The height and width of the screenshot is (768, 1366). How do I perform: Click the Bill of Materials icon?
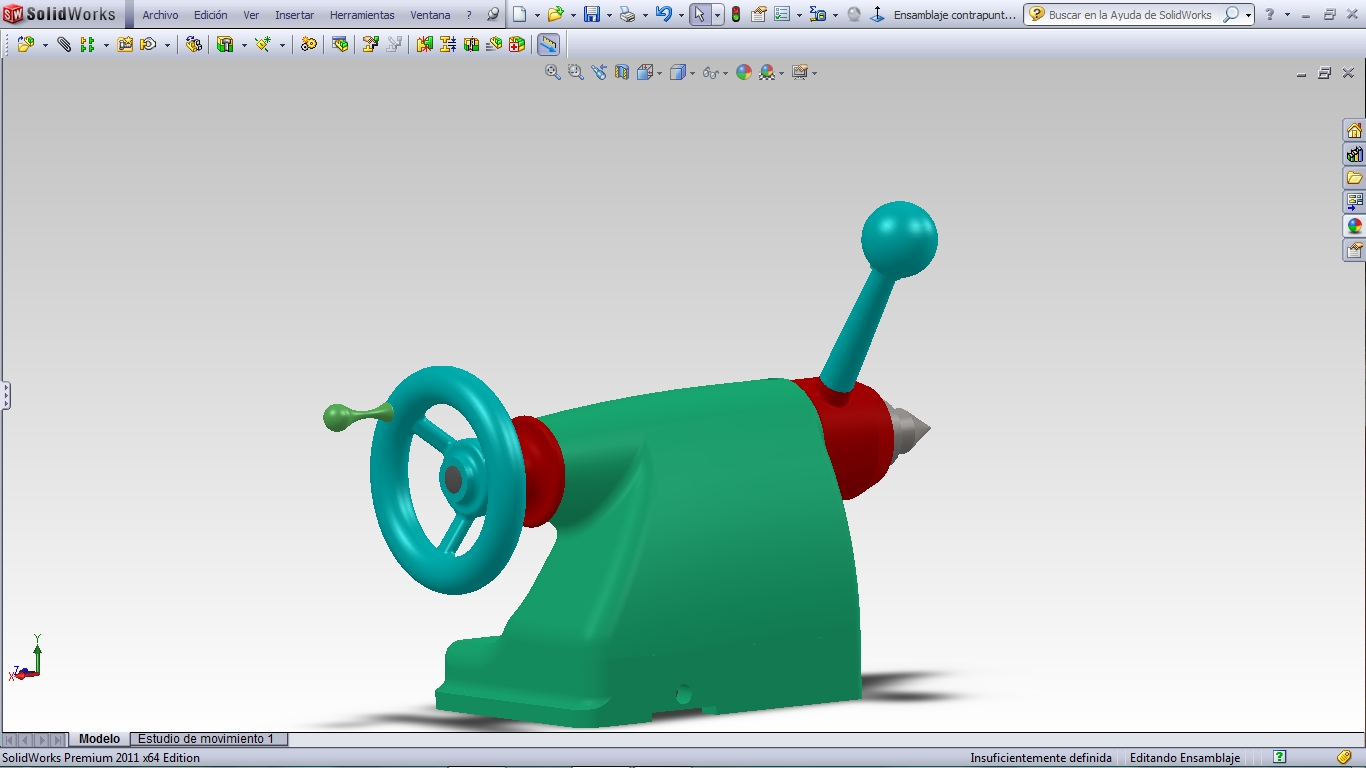[340, 44]
